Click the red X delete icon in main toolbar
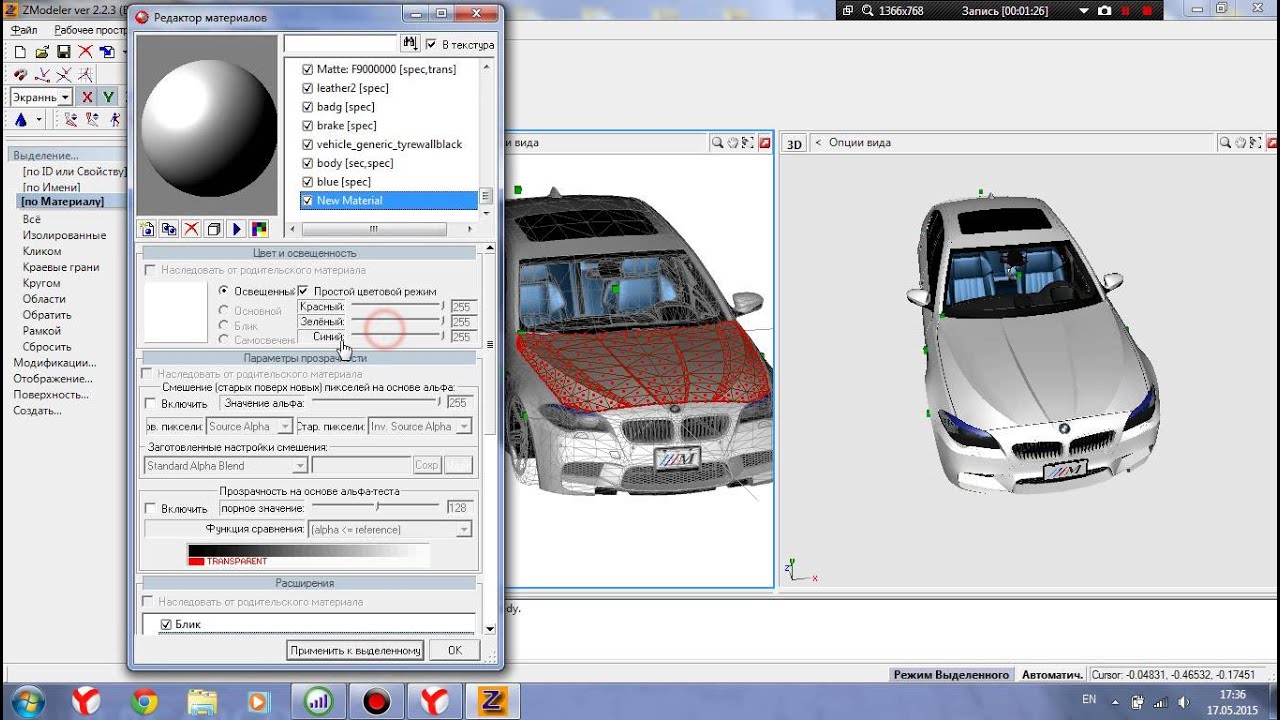This screenshot has height=720, width=1280. point(85,52)
